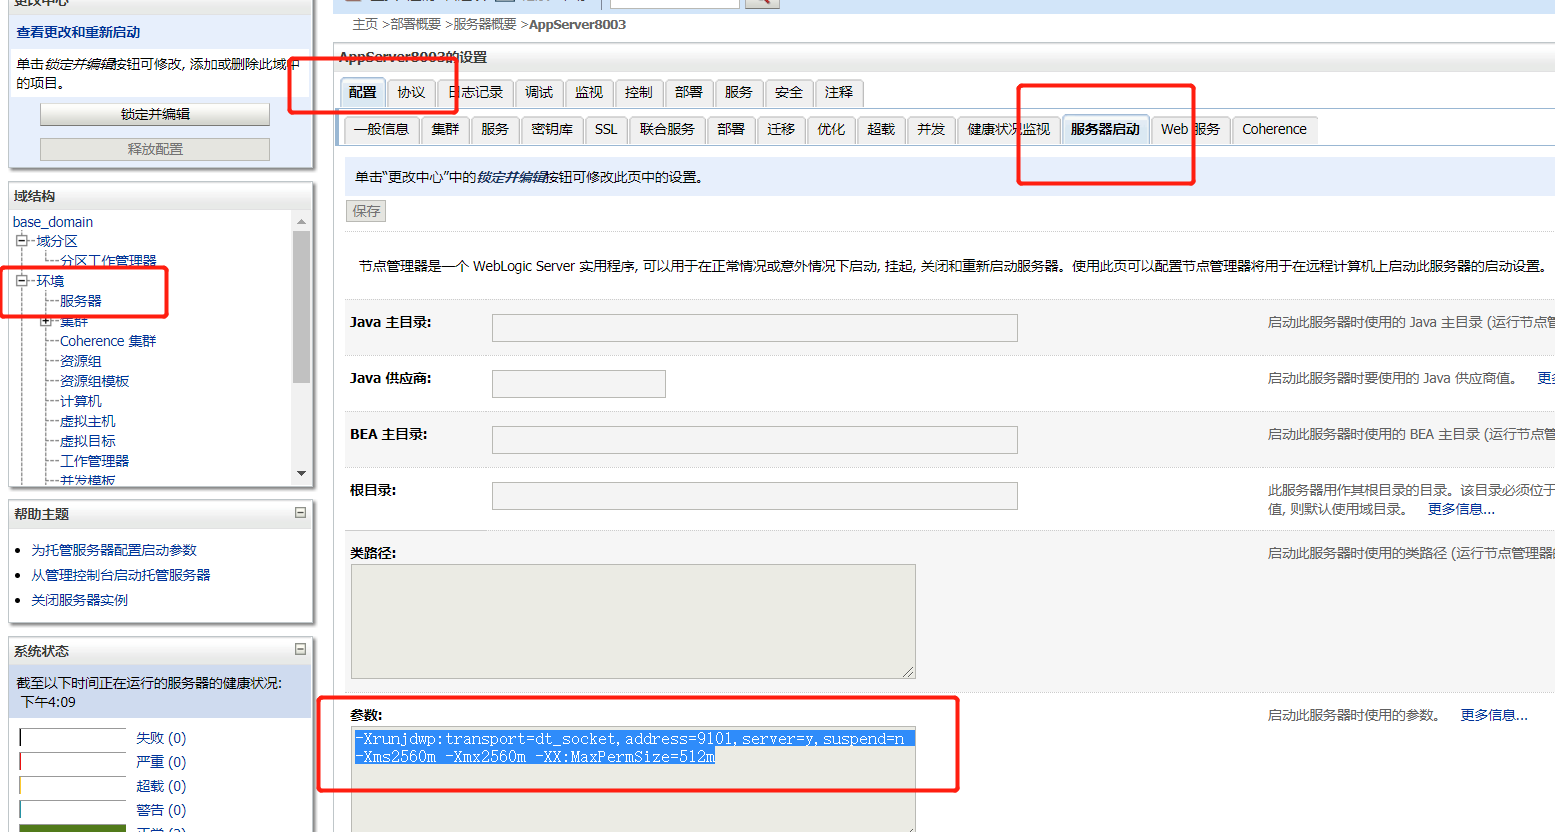The width and height of the screenshot is (1555, 832).
Task: Open 计算机 in the tree
Action: [x=81, y=401]
